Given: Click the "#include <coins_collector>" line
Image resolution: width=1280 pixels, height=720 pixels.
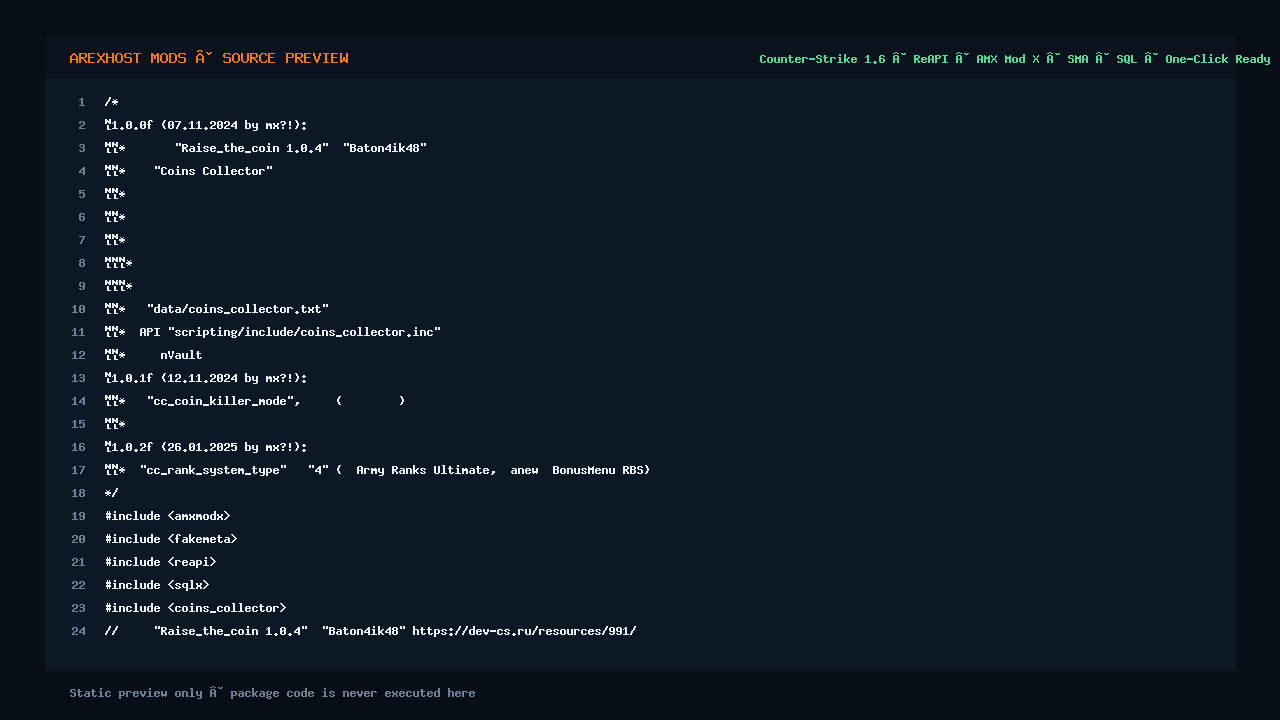Looking at the screenshot, I should coord(196,608).
